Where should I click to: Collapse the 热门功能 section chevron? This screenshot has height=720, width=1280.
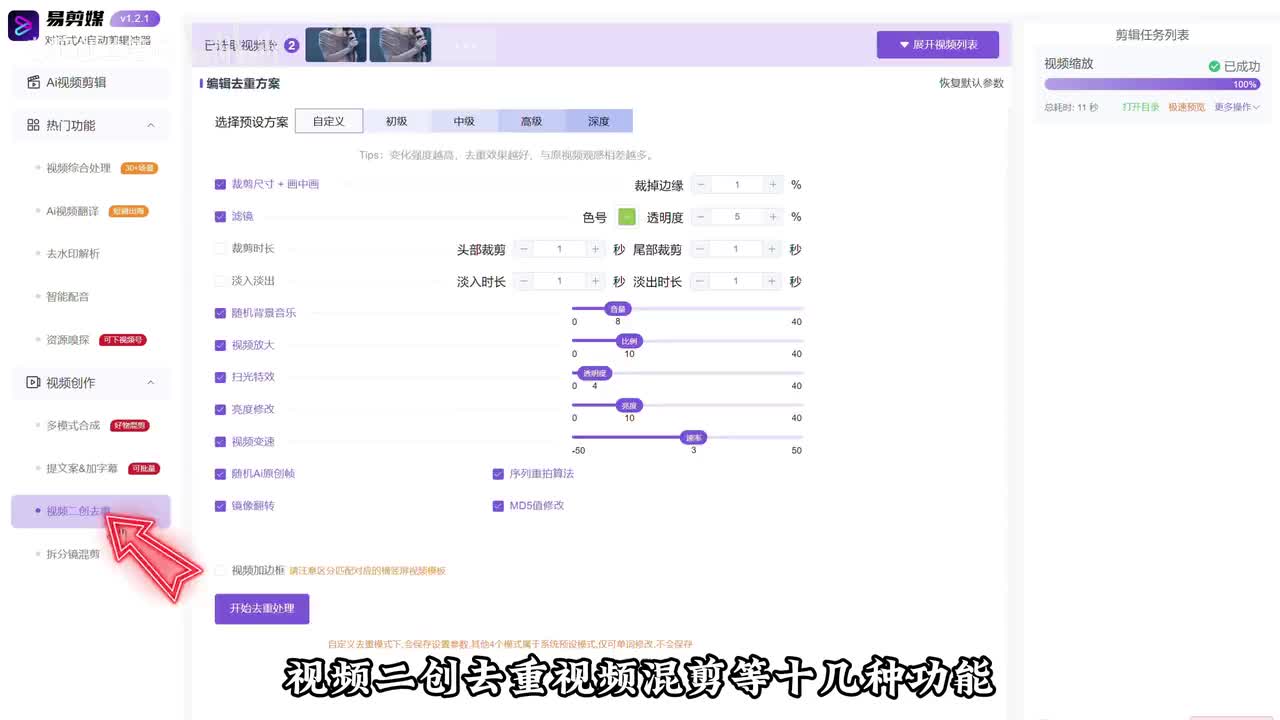click(151, 126)
